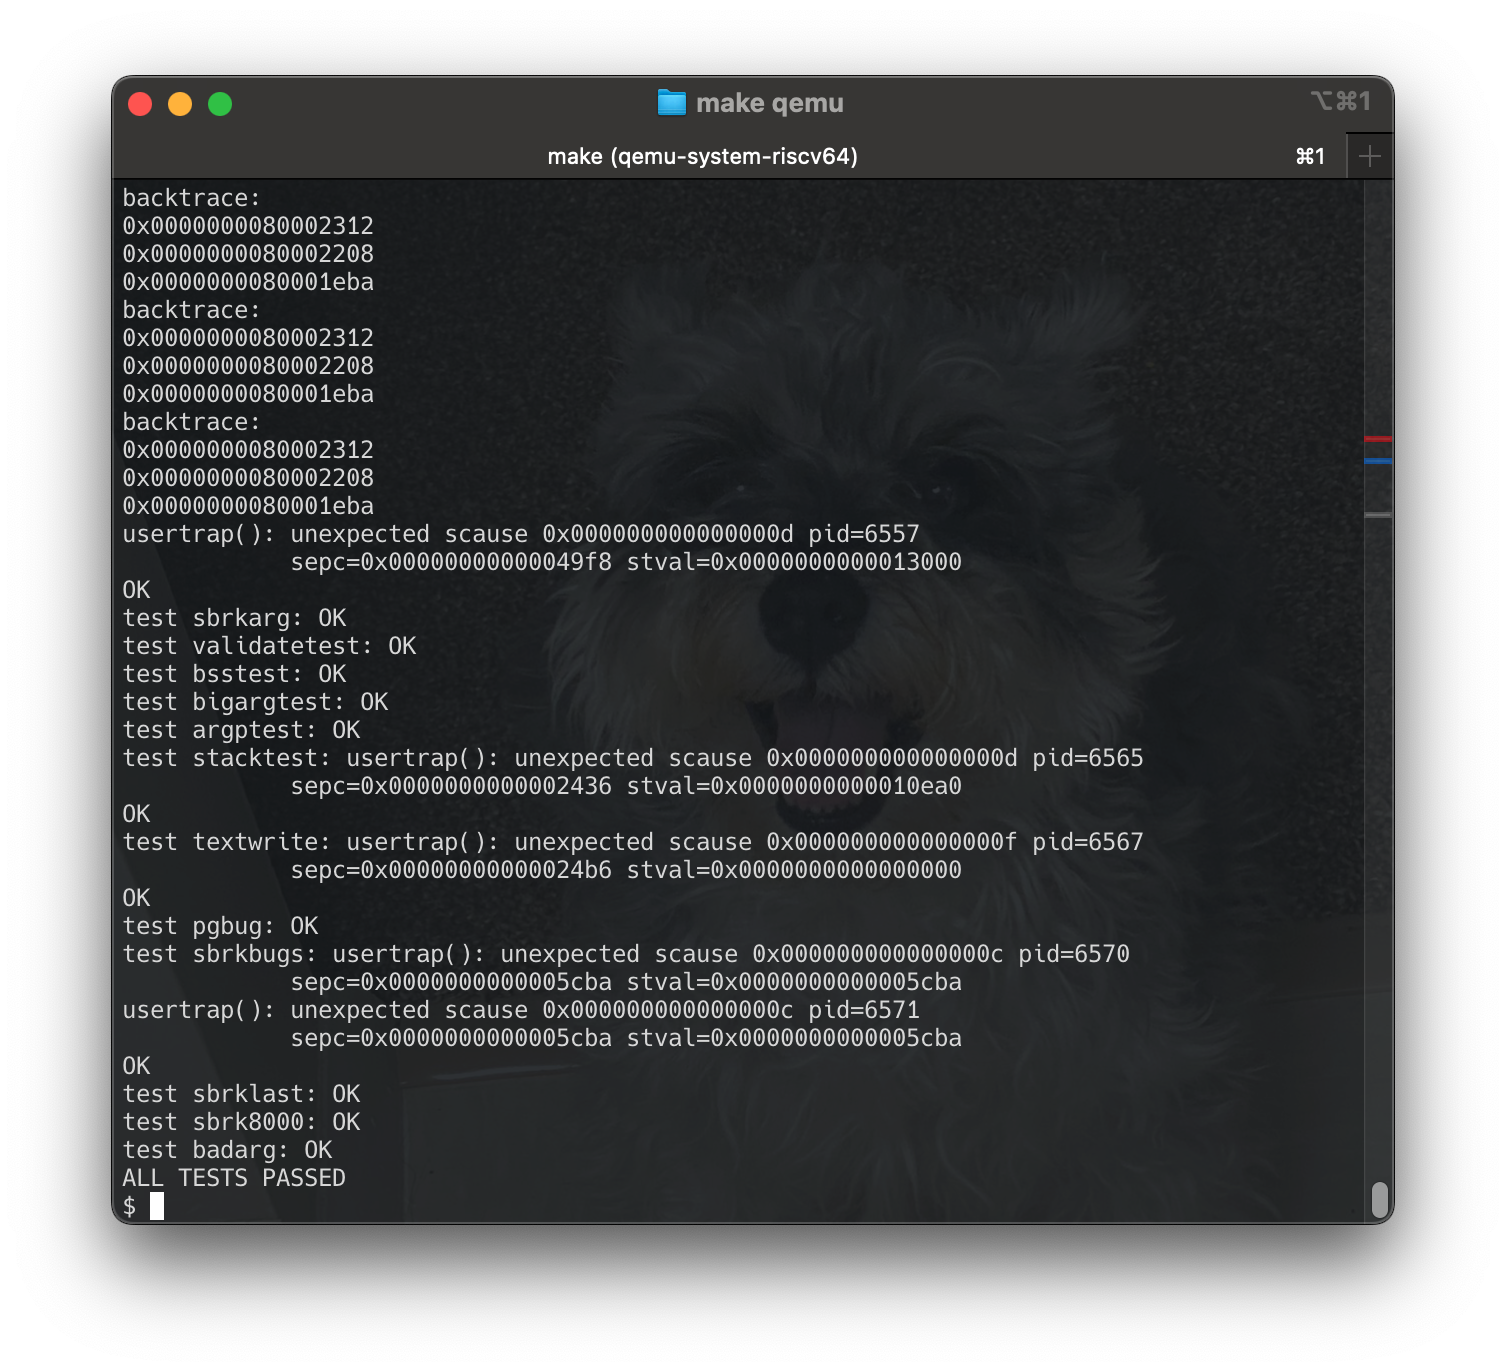Open a new terminal tab with the plus icon

[1370, 155]
